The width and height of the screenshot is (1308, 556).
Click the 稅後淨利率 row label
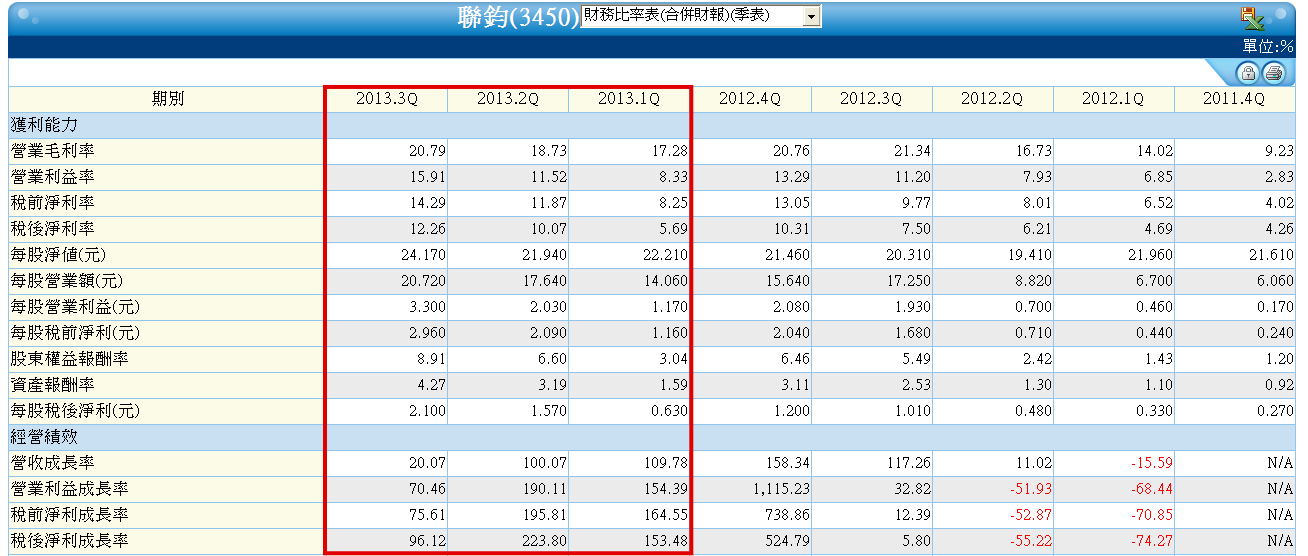pyautogui.click(x=52, y=229)
